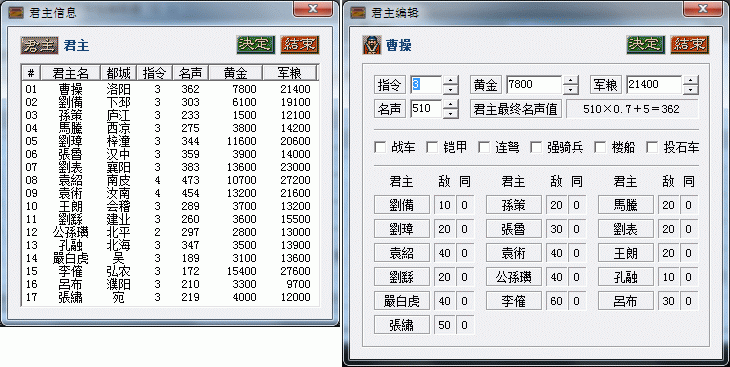The width and height of the screenshot is (730, 367).
Task: Click 劉繇 relation button in 君主编辑
Action: (402, 278)
